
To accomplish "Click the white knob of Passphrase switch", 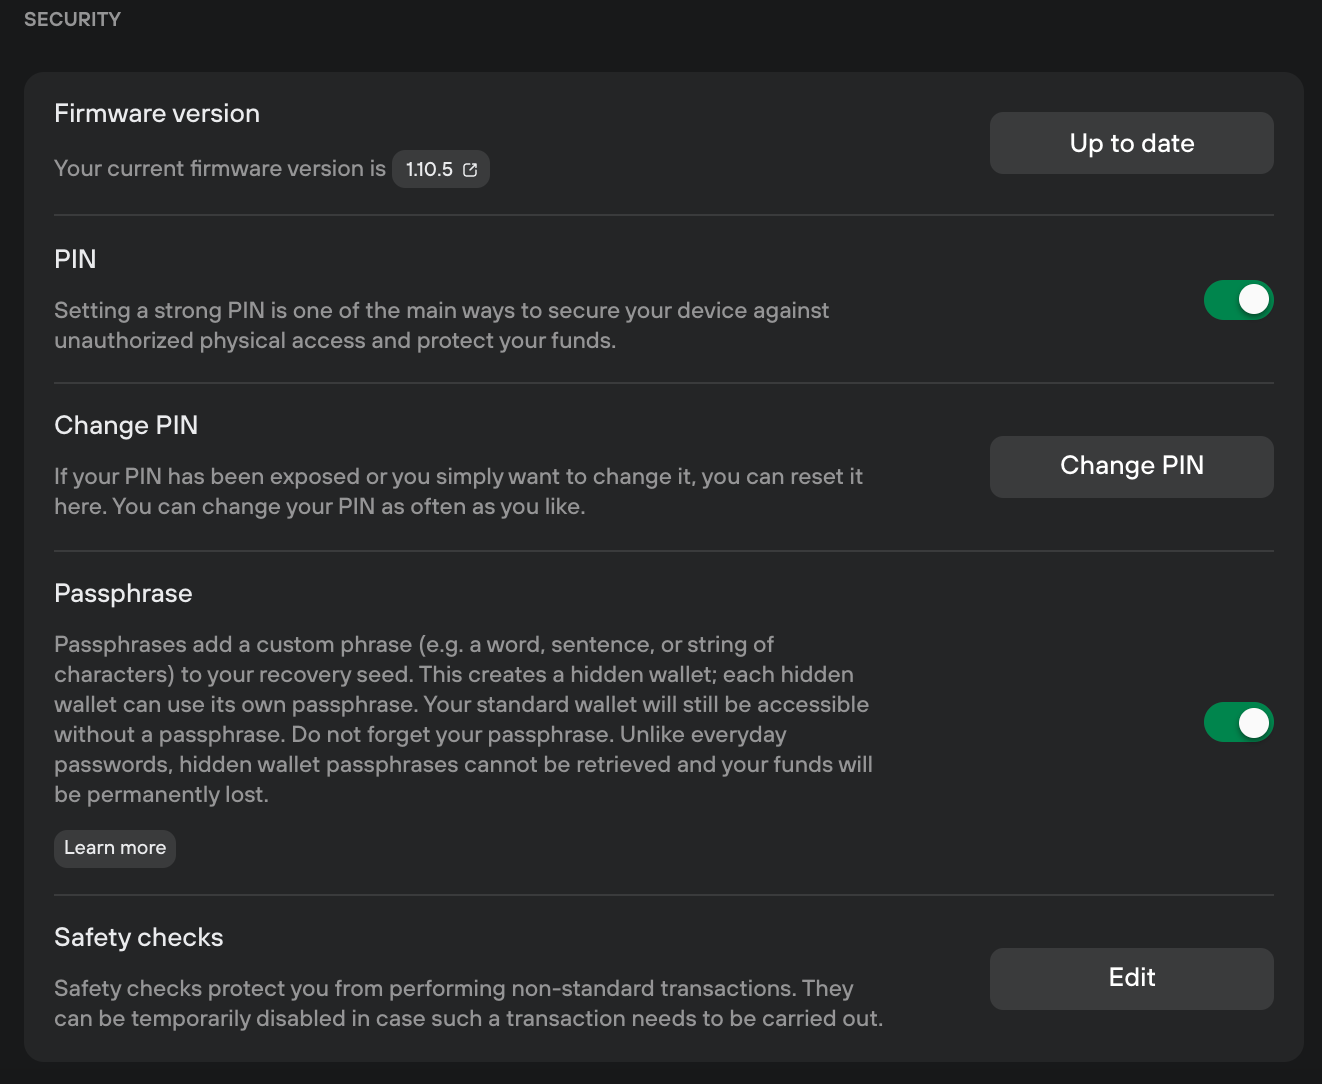I will (x=1254, y=722).
